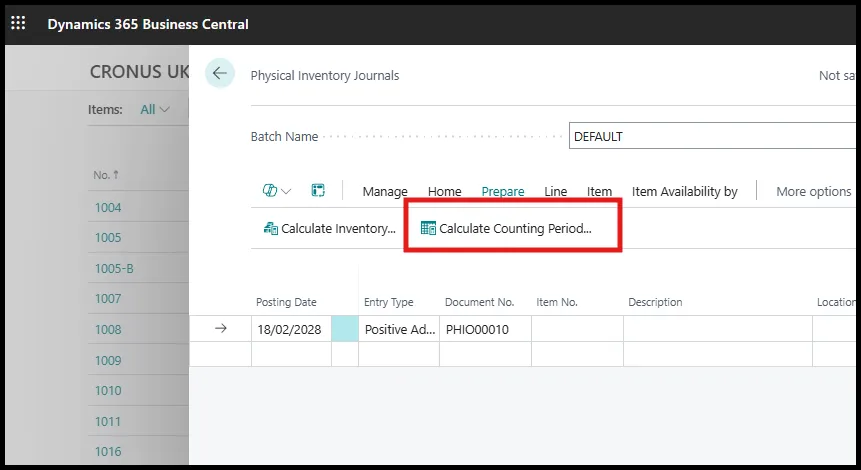The width and height of the screenshot is (861, 470).
Task: Open the Manage menu
Action: (385, 192)
